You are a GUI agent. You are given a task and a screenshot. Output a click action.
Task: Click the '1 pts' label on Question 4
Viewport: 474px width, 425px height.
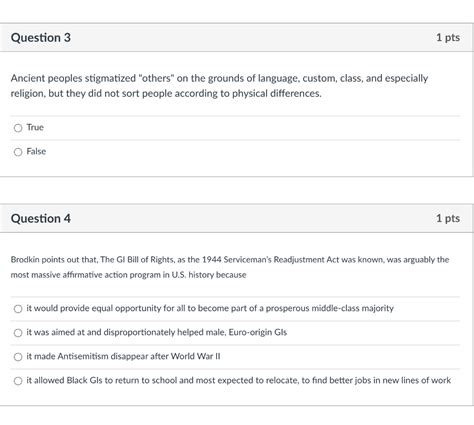click(448, 218)
